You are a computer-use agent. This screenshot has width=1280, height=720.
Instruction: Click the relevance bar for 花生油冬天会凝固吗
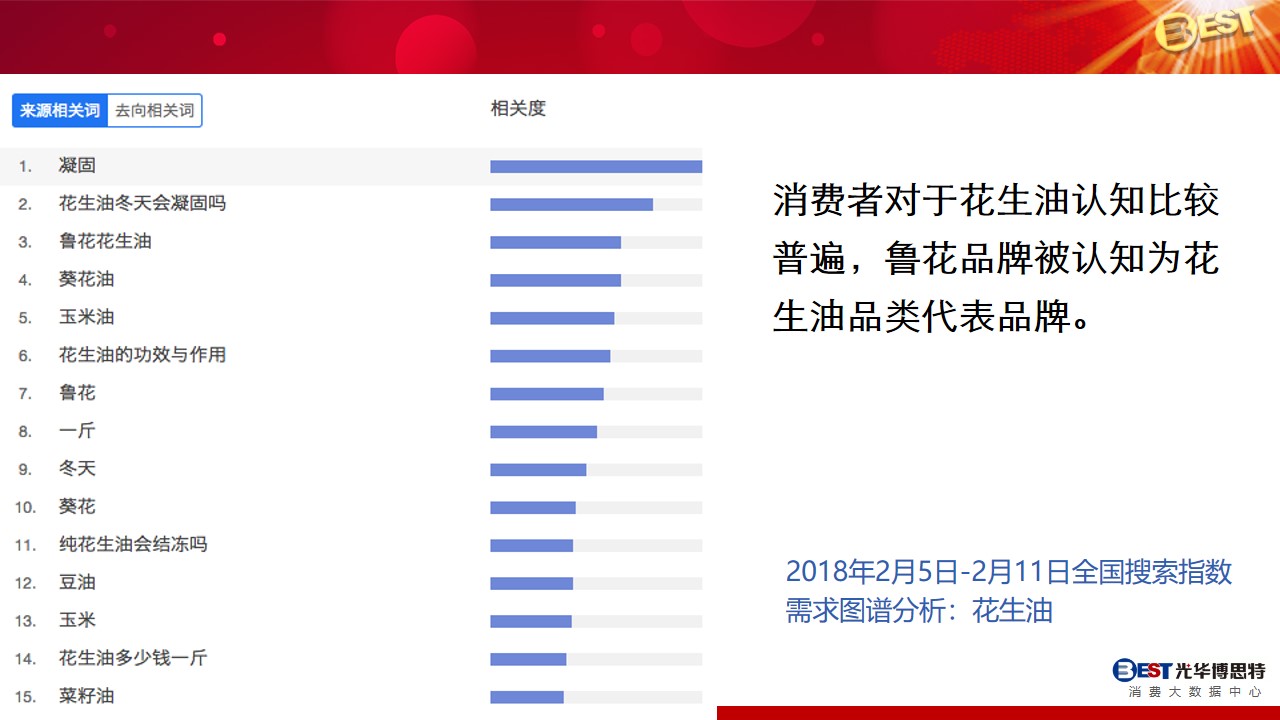596,205
